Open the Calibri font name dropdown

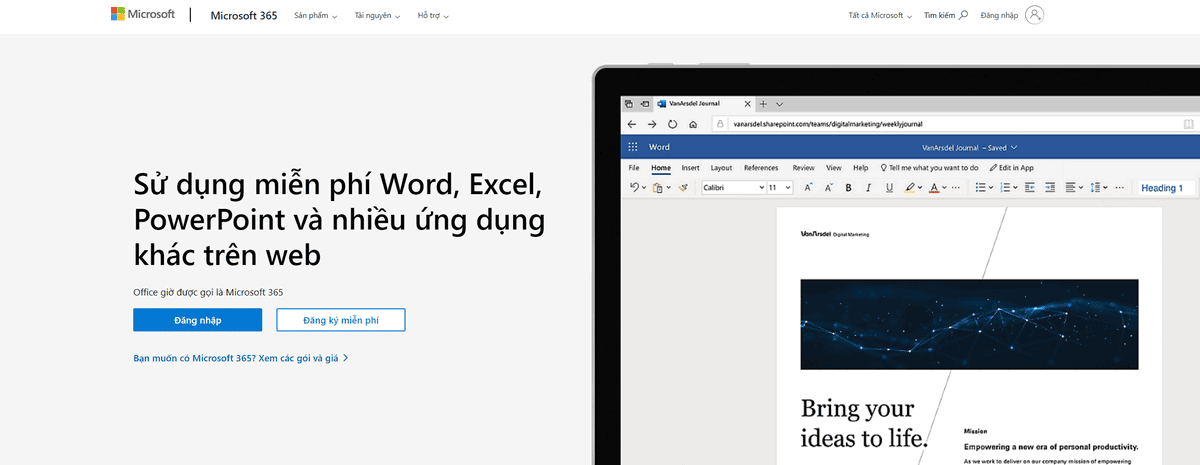[732, 187]
